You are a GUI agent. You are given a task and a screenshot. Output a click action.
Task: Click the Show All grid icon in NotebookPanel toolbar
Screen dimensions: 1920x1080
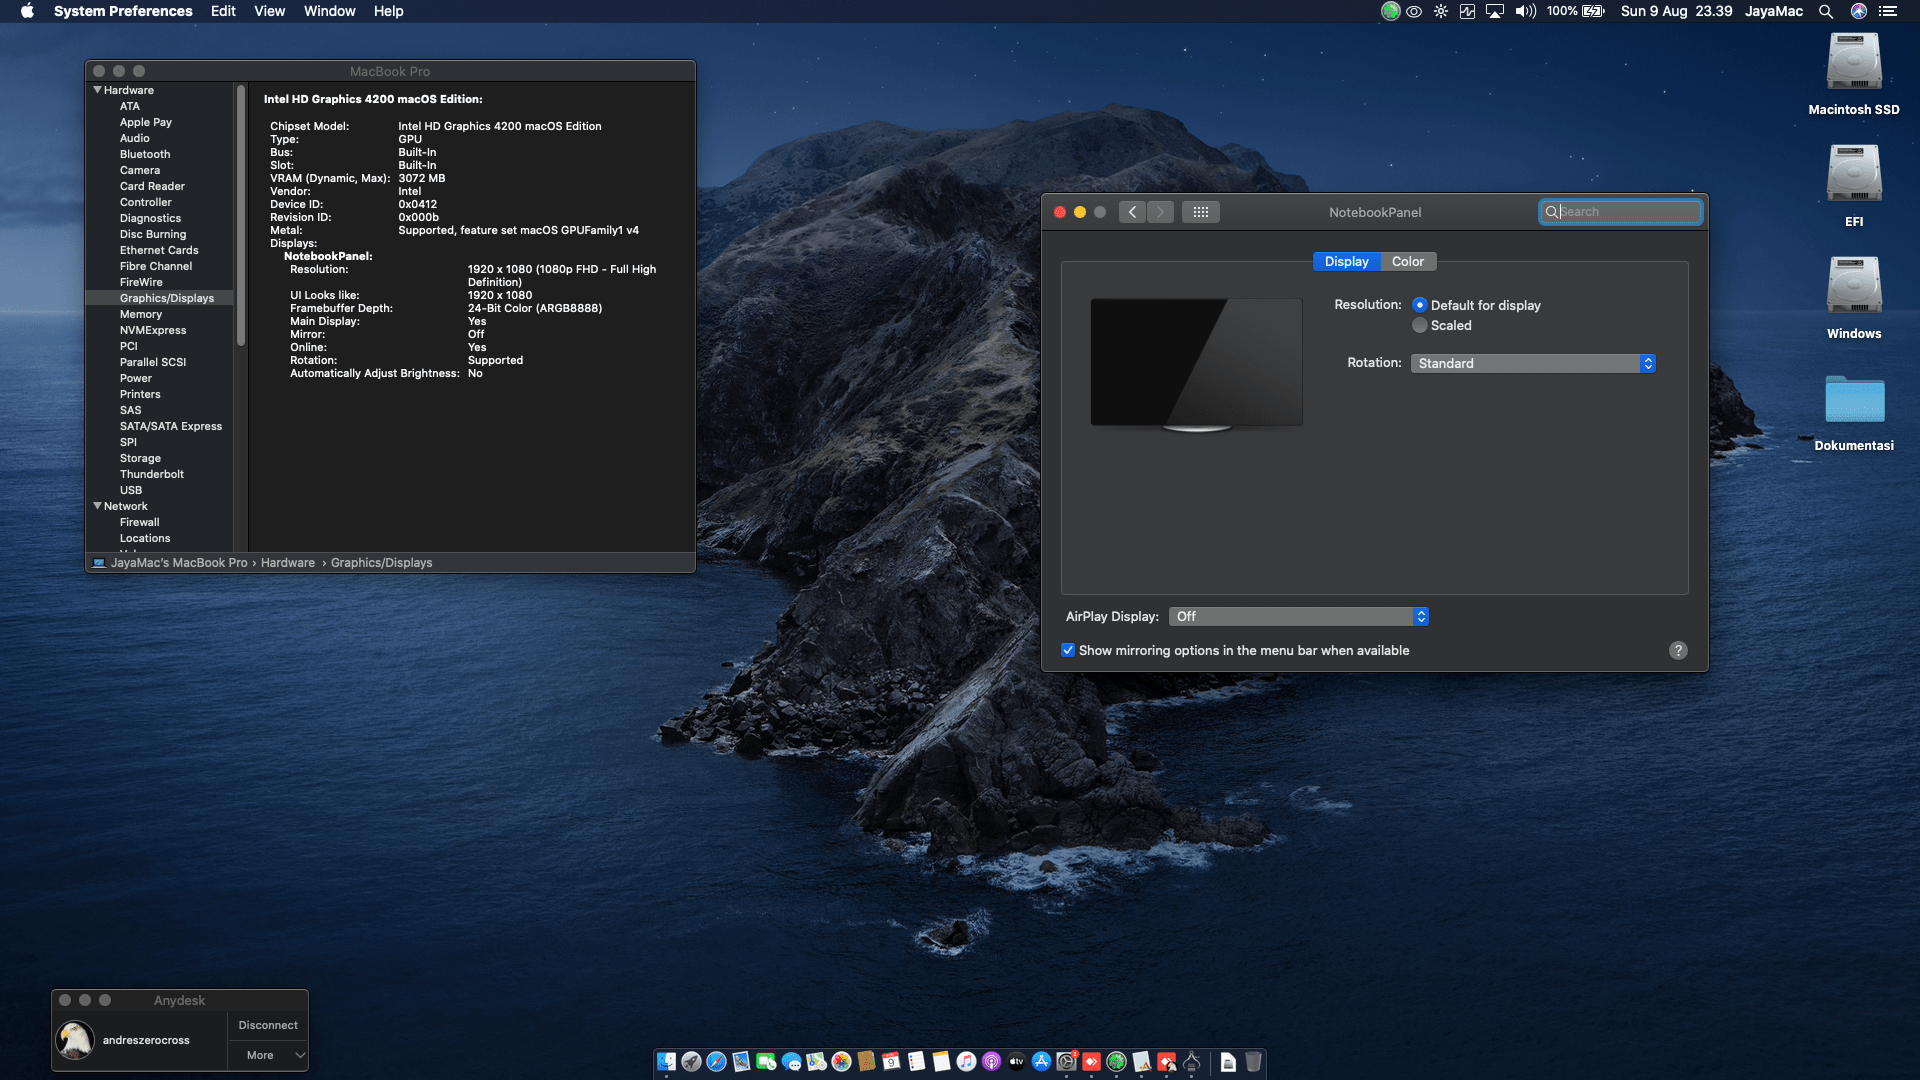[x=1200, y=212]
